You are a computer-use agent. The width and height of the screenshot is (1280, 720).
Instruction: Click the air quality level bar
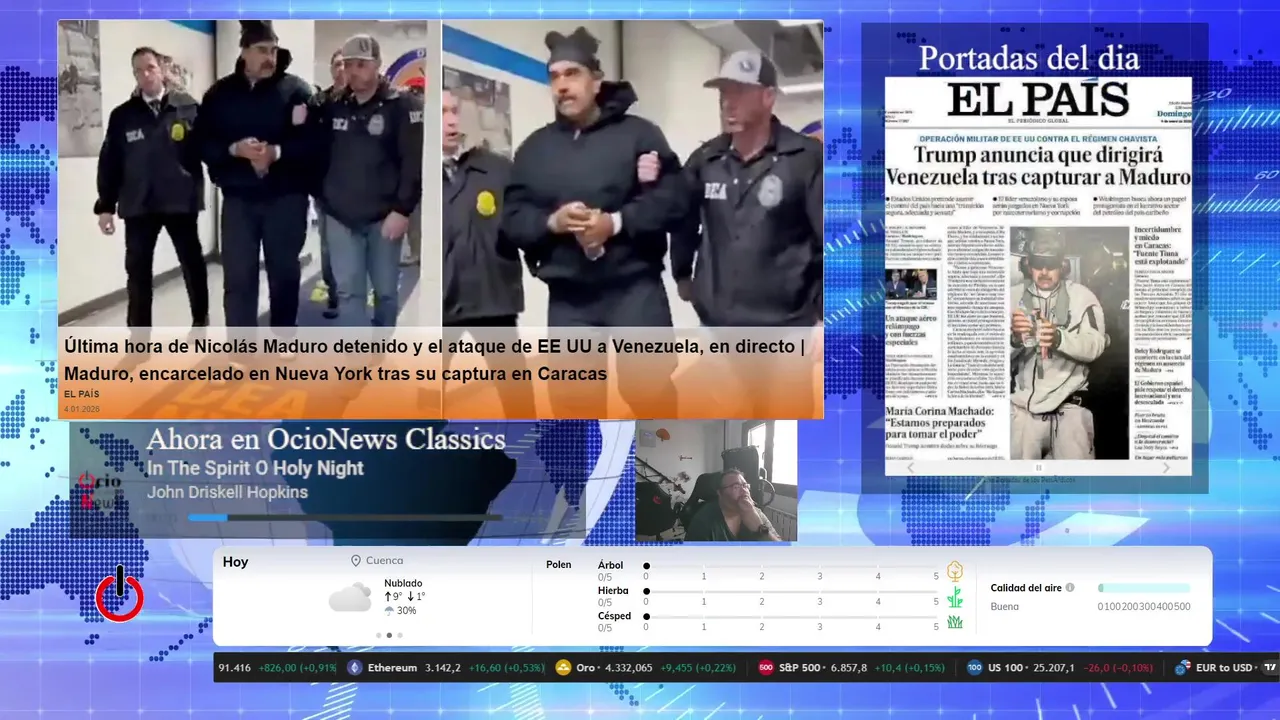[x=1144, y=588]
